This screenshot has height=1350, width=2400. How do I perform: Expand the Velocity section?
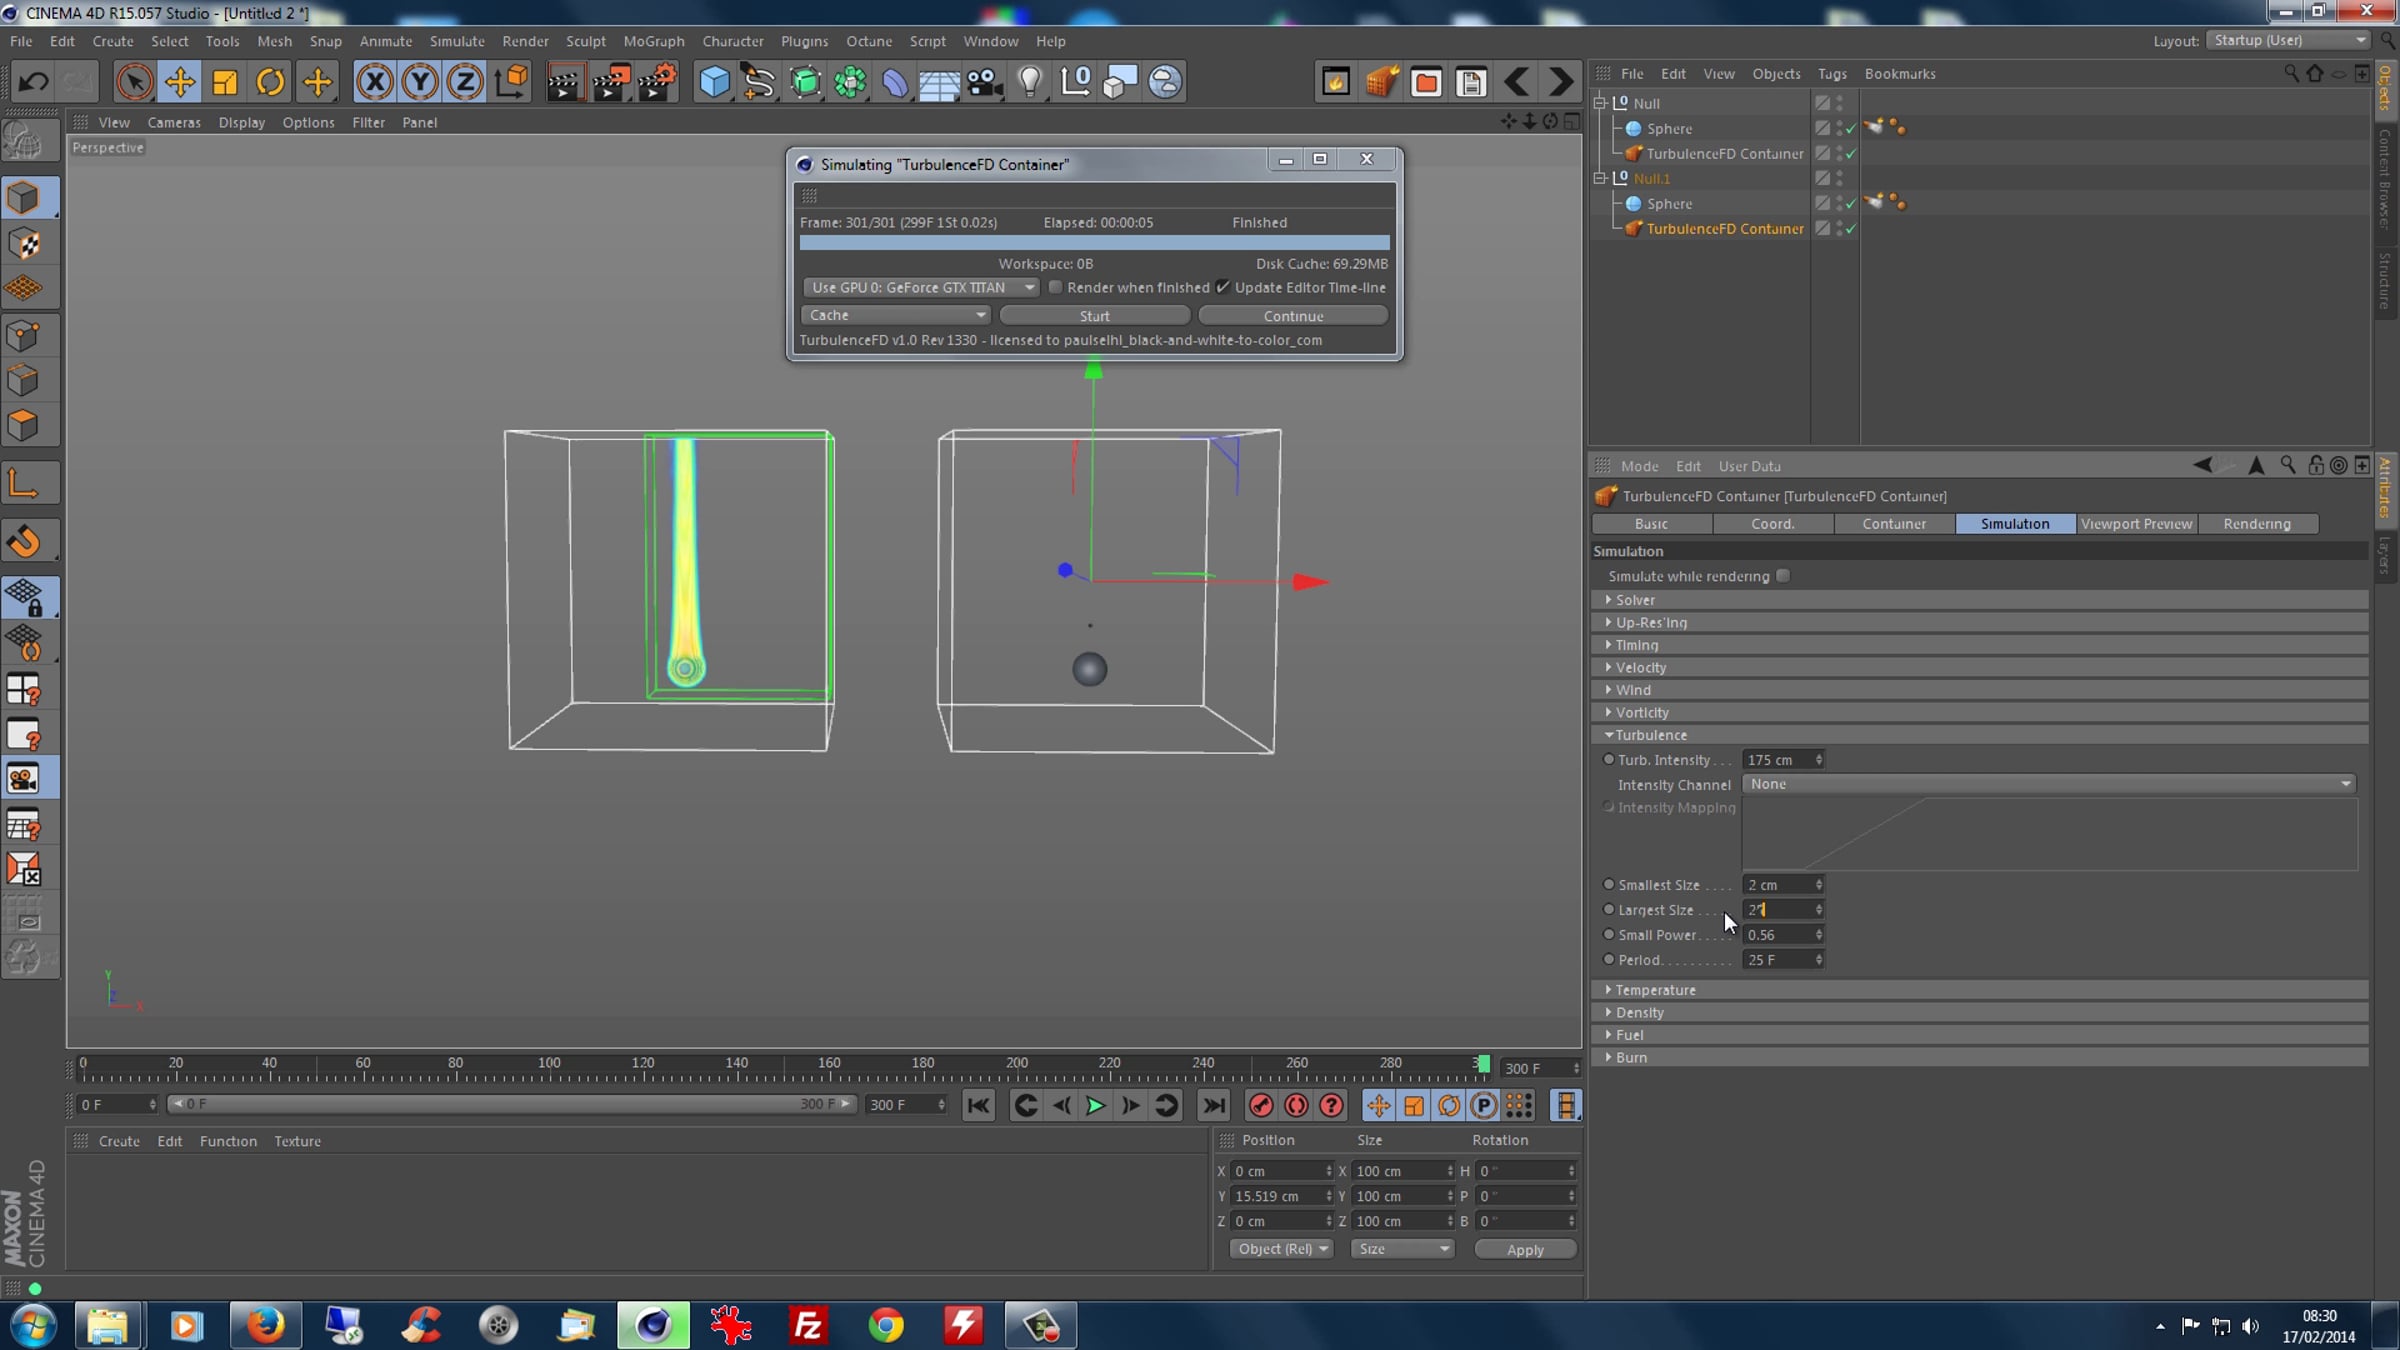click(1980, 667)
